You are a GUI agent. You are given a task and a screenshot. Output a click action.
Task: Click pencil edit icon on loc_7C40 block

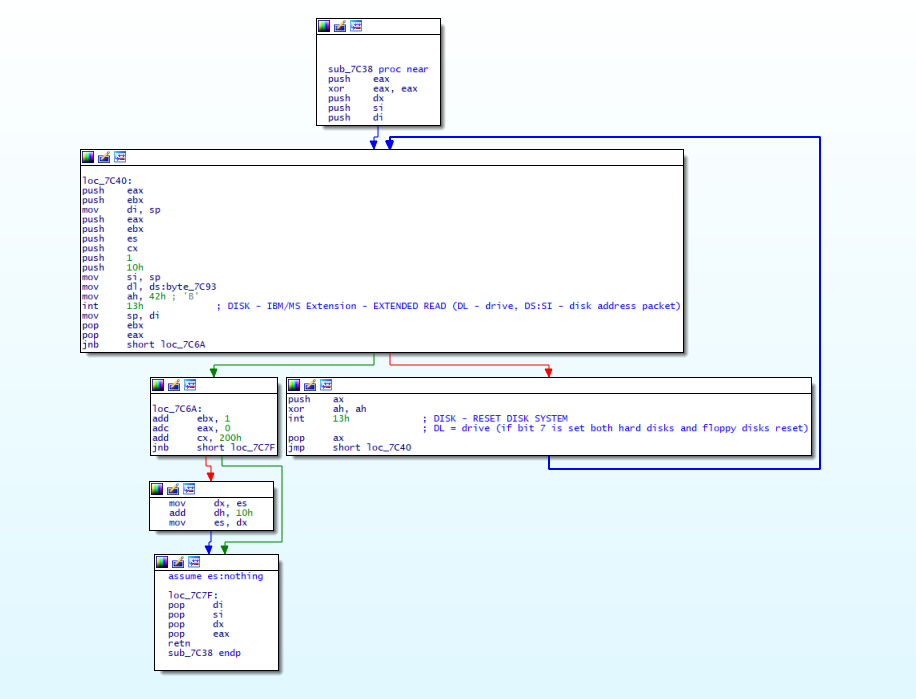tap(104, 157)
